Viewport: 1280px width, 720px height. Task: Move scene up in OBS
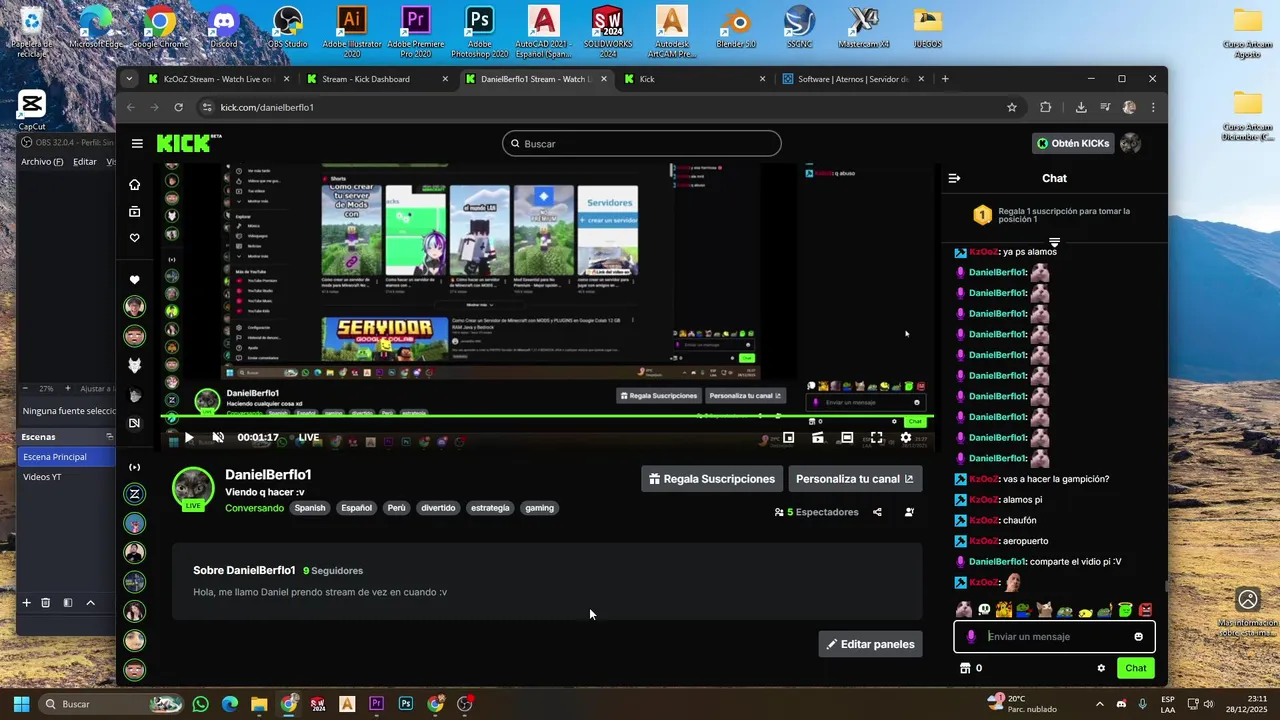tap(91, 603)
